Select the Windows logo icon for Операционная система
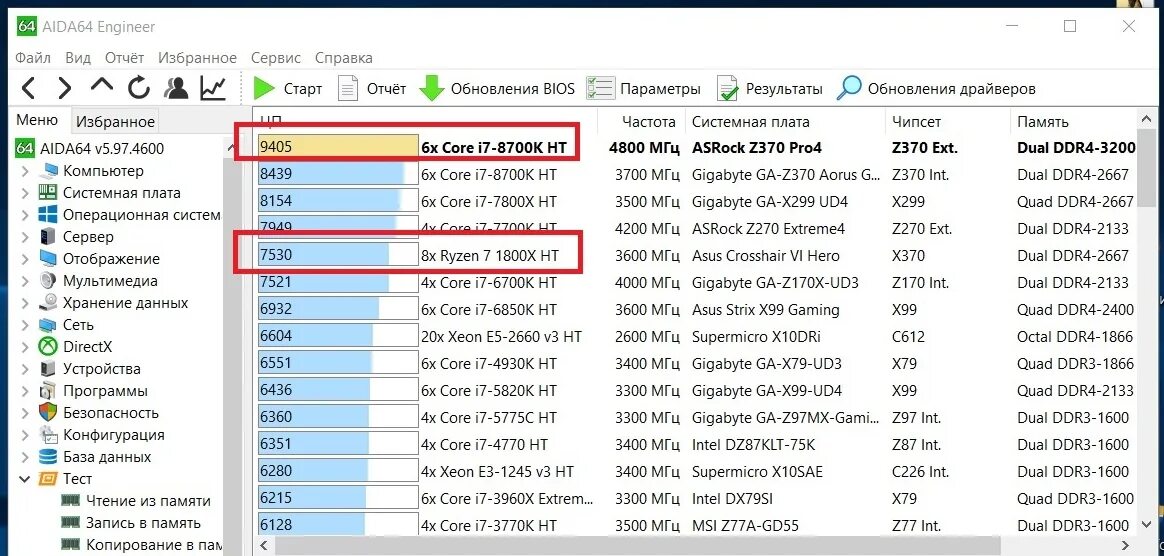 (x=48, y=215)
